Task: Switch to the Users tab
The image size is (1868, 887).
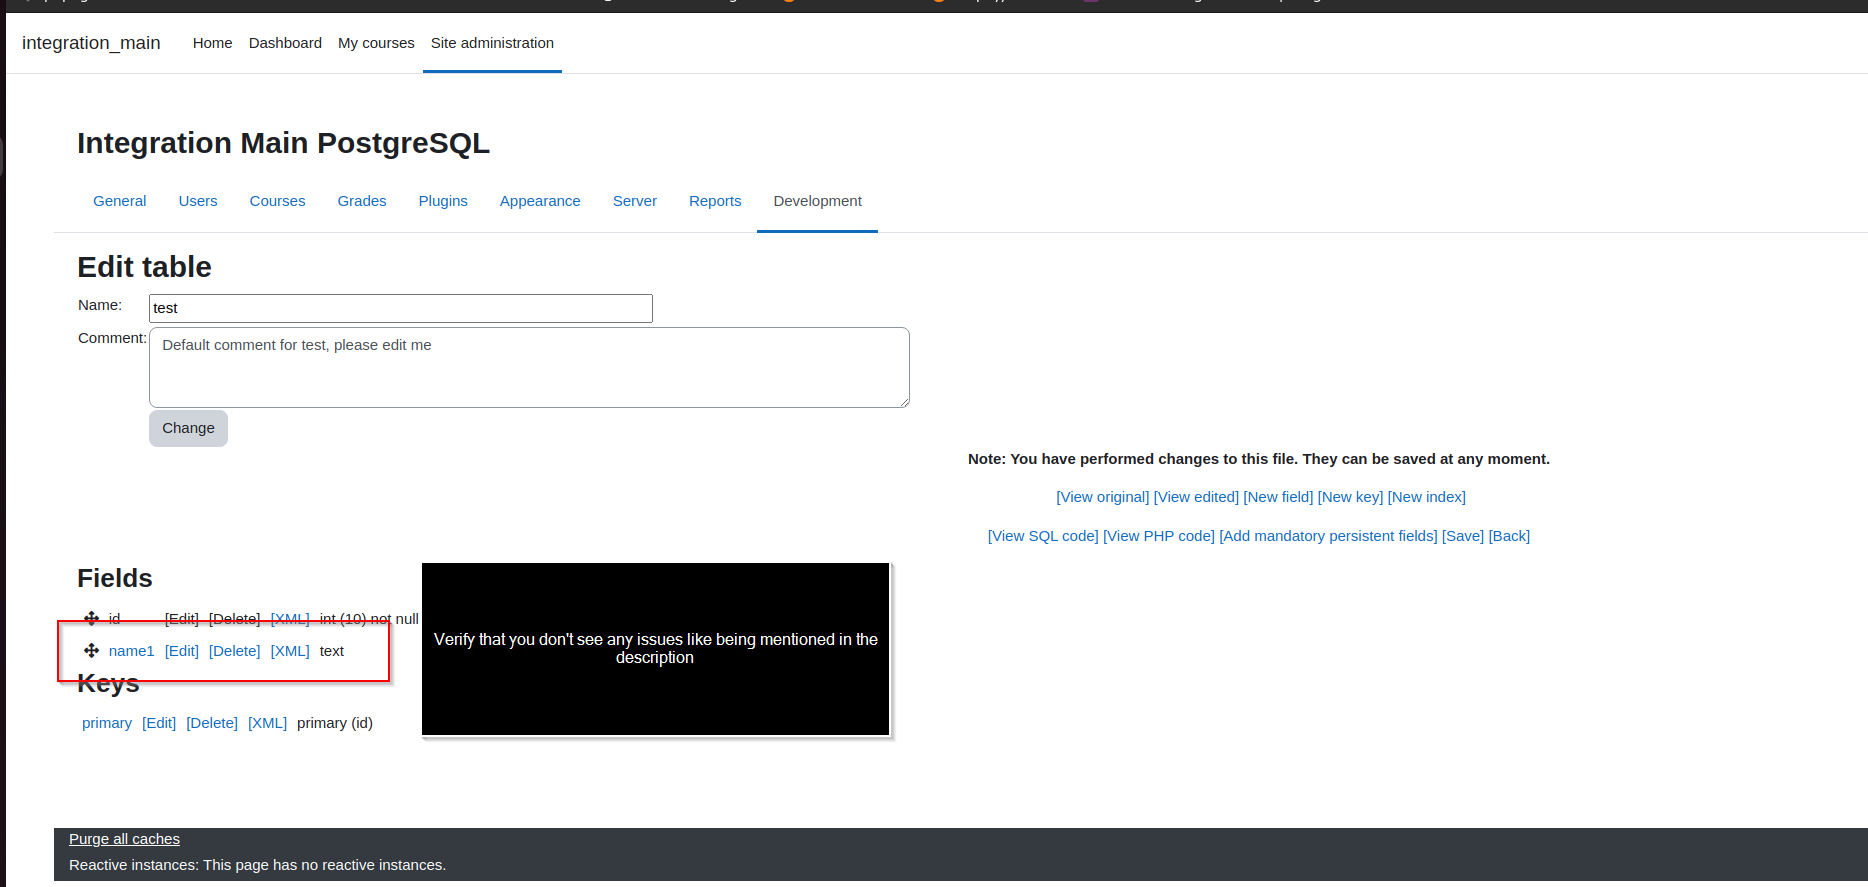Action: point(198,201)
